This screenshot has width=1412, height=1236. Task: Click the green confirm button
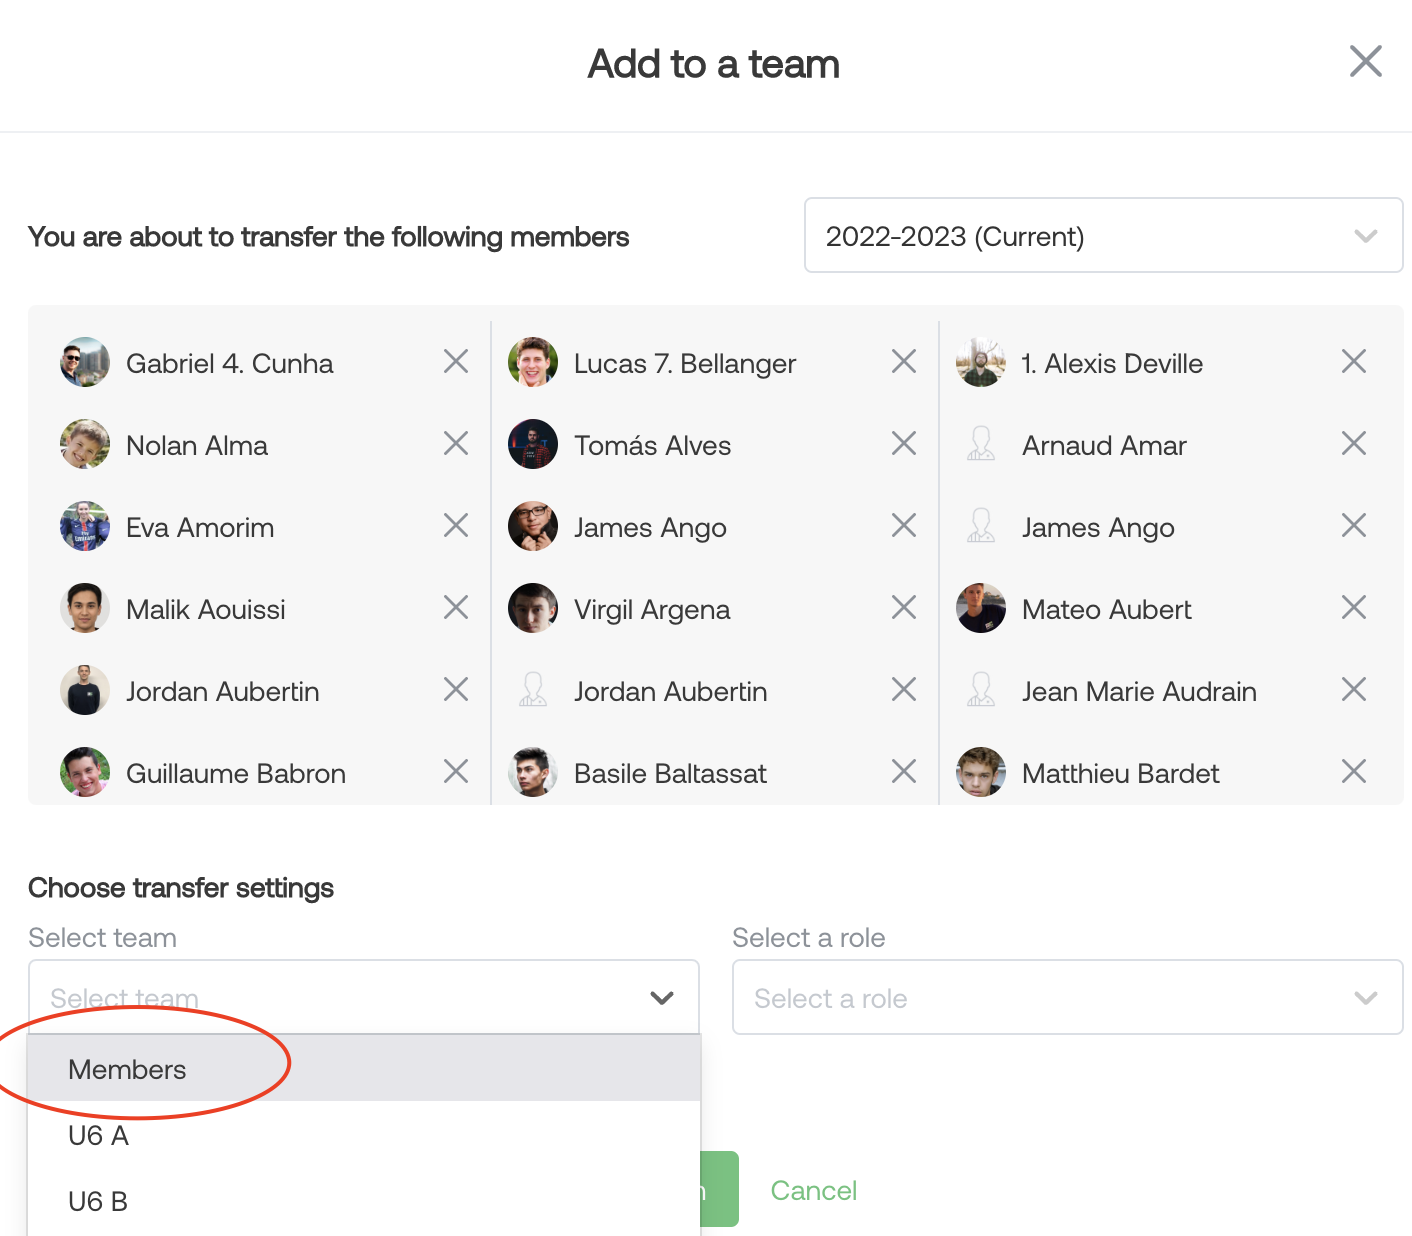720,1189
